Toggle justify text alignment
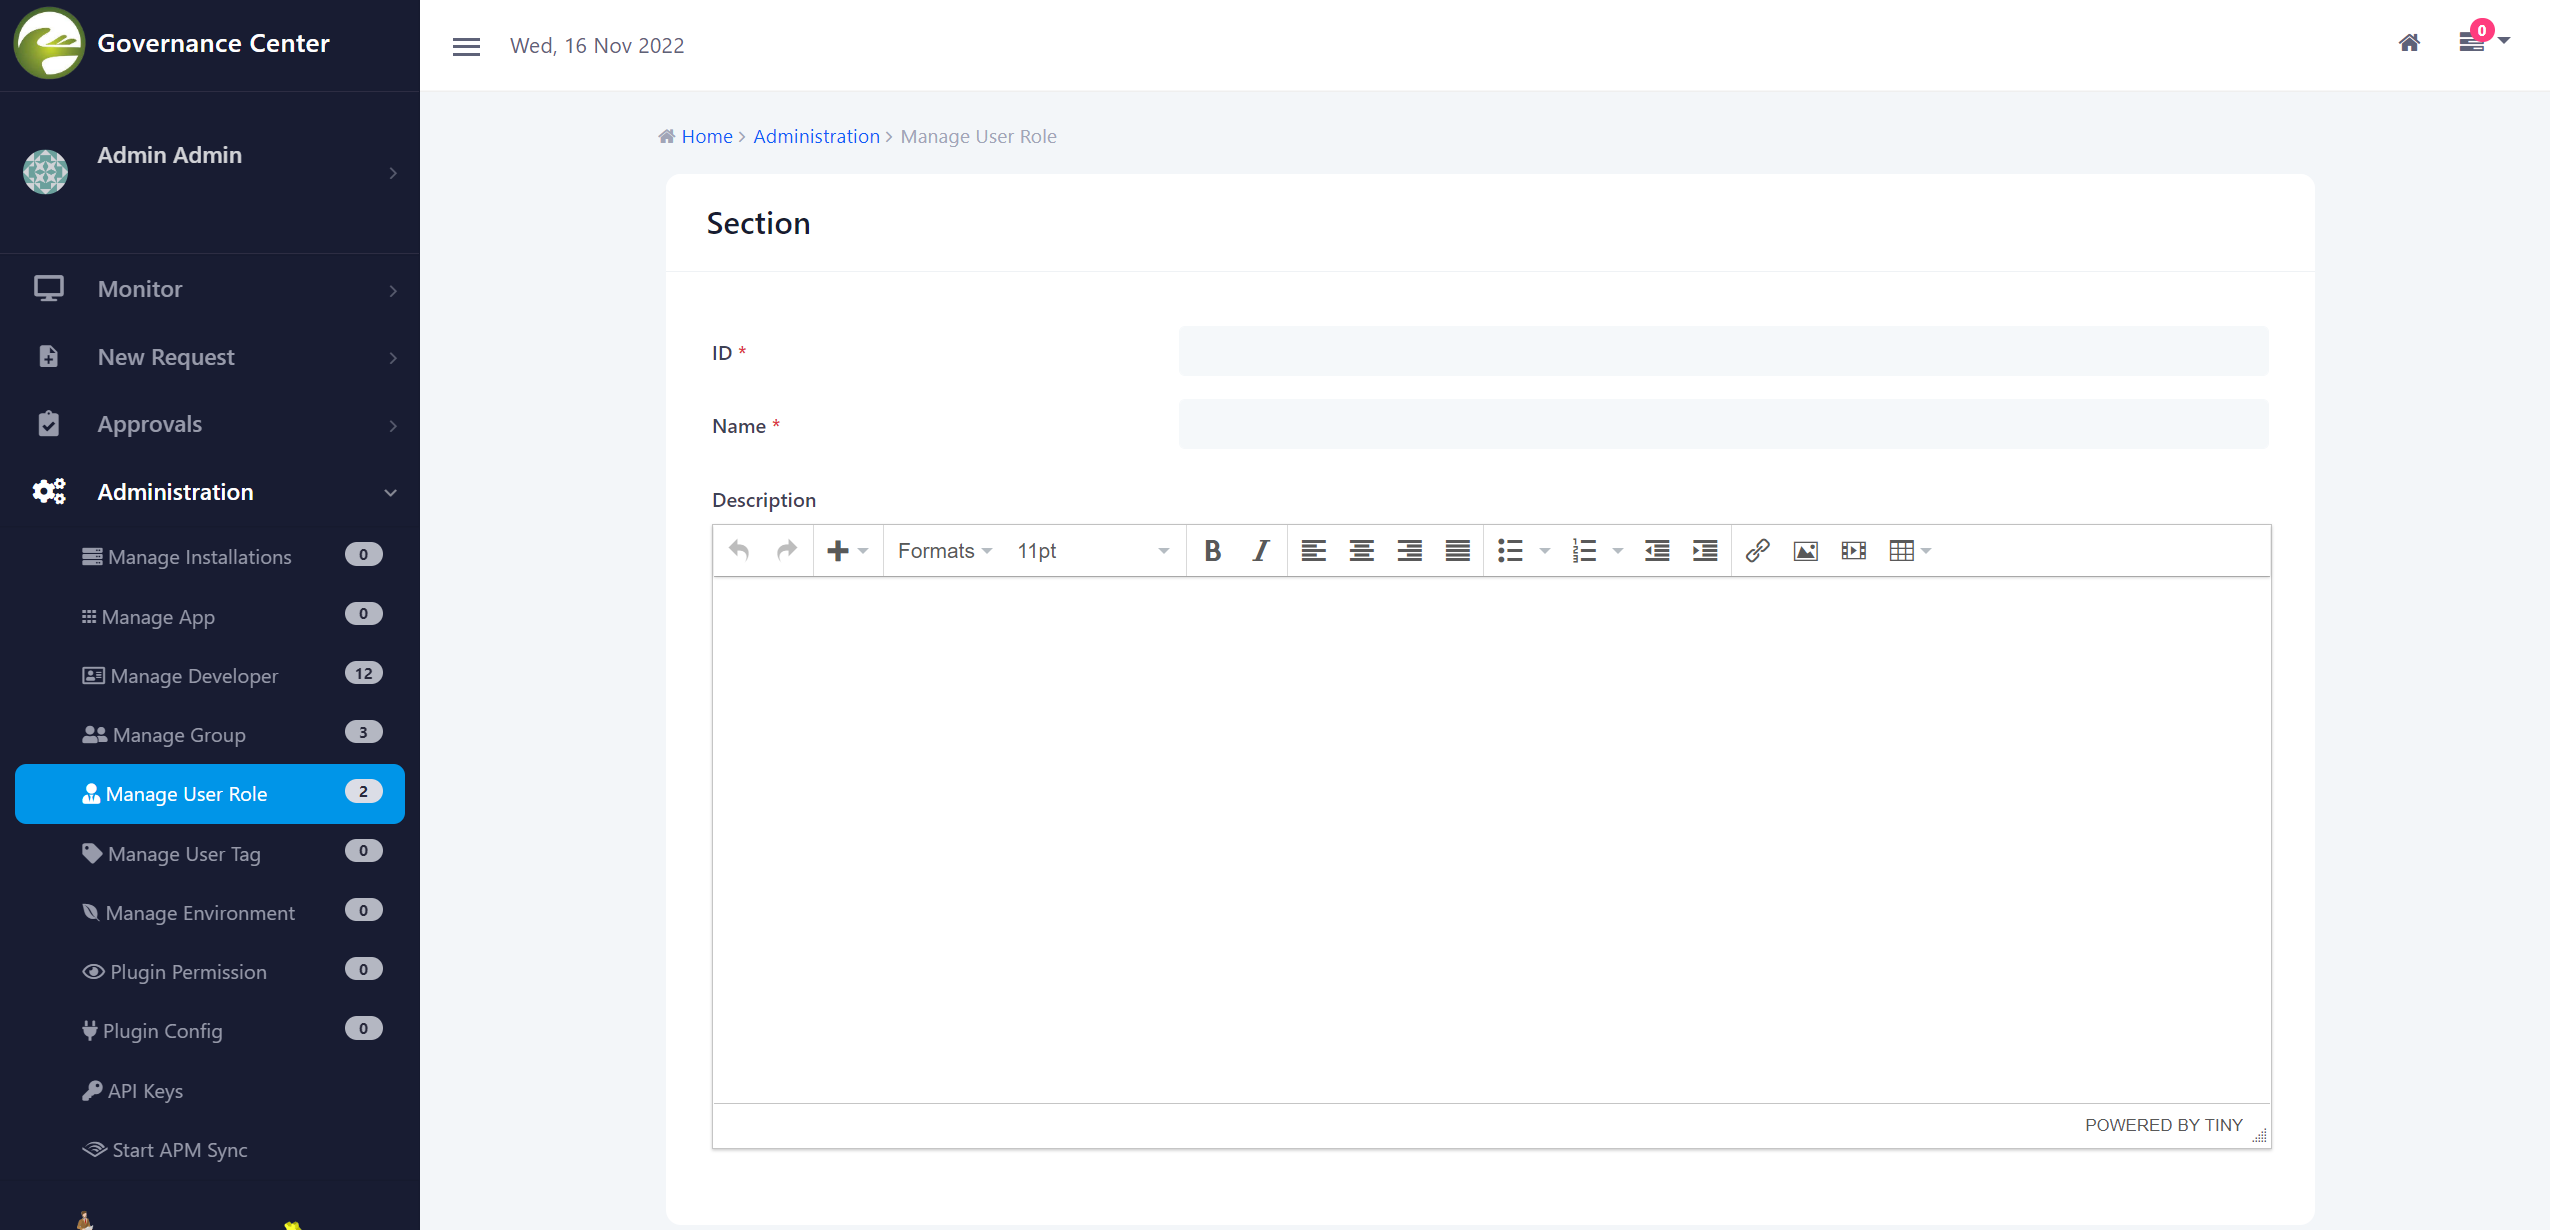The width and height of the screenshot is (2550, 1230). click(x=1457, y=551)
